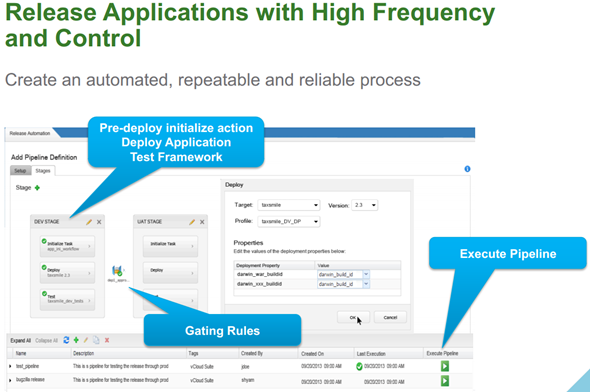The image size is (590, 392).
Task: Add a new stage with green plus
Action: pyautogui.click(x=37, y=188)
